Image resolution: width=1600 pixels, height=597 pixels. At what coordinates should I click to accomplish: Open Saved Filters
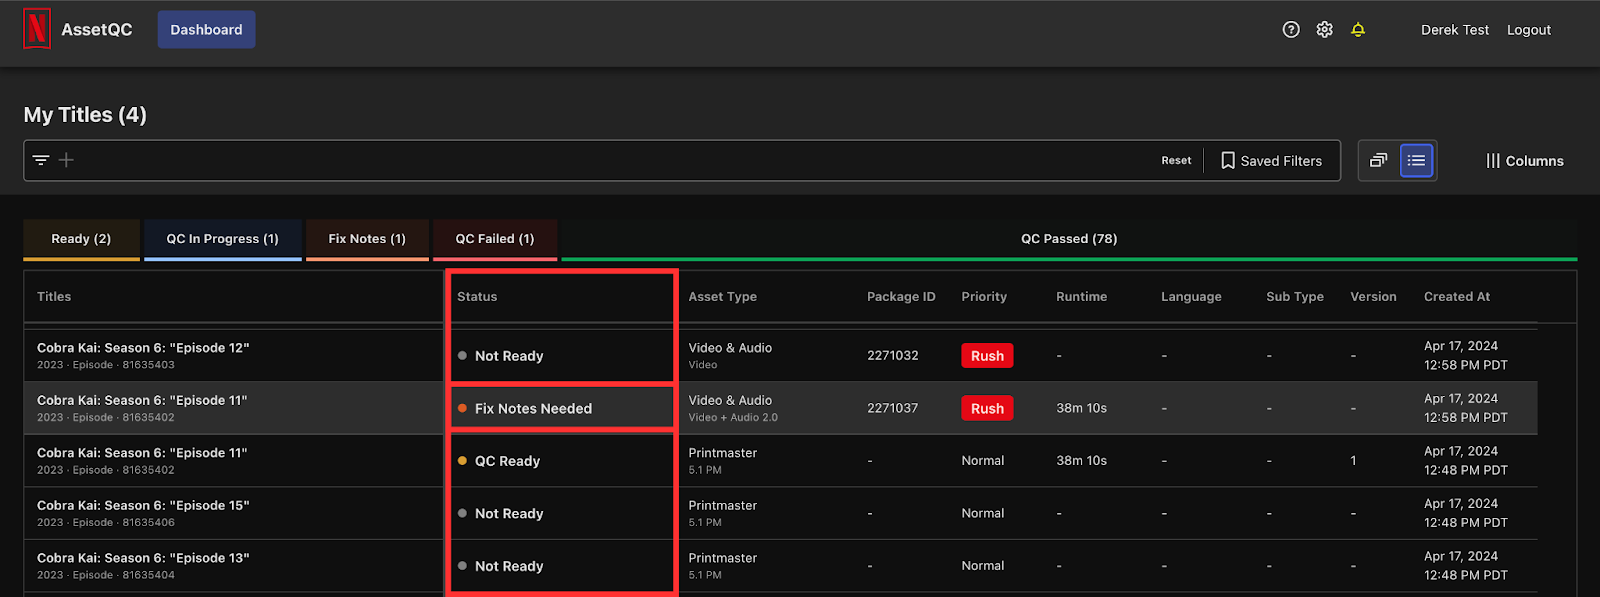click(1272, 161)
